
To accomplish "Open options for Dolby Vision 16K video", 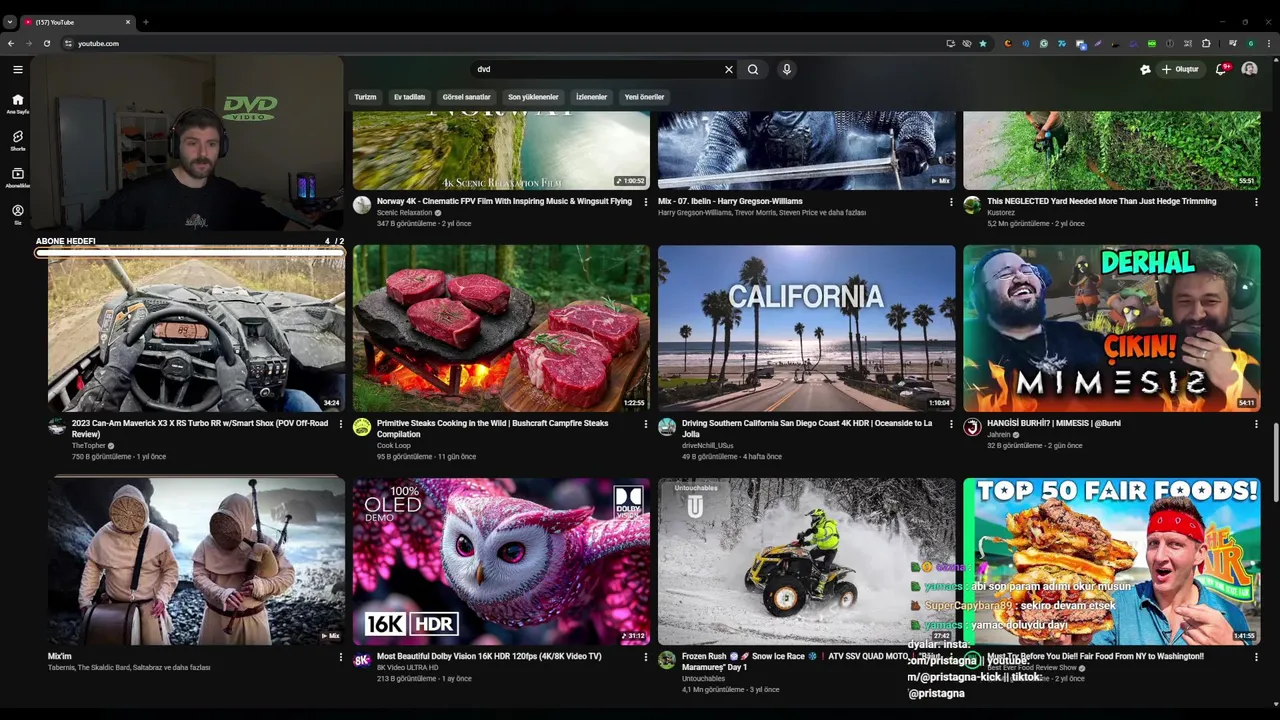I will click(x=646, y=657).
